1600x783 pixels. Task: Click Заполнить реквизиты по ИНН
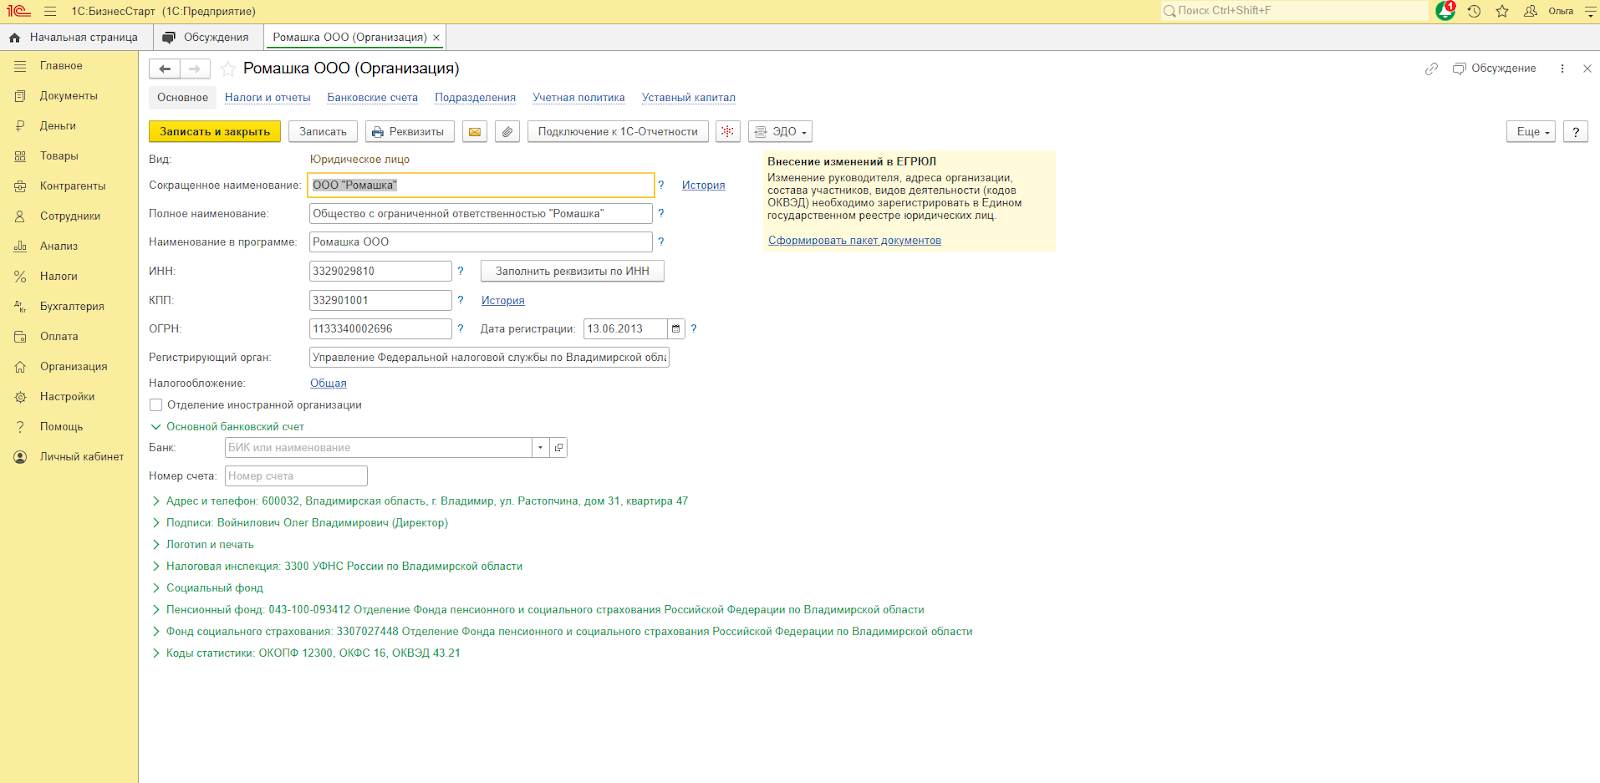(573, 271)
